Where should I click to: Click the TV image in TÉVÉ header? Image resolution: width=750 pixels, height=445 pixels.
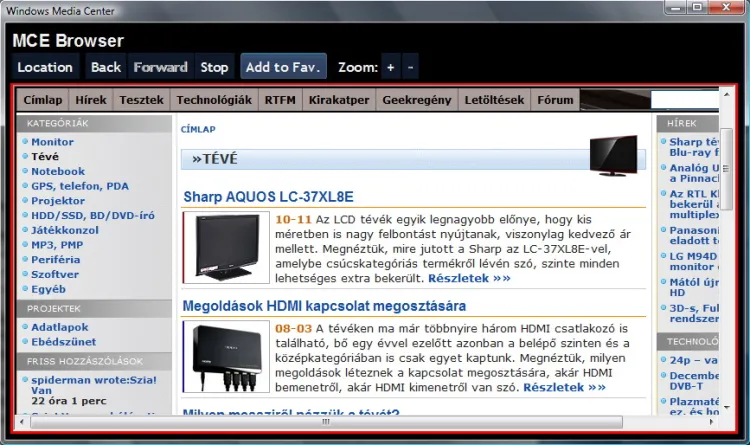pyautogui.click(x=614, y=156)
